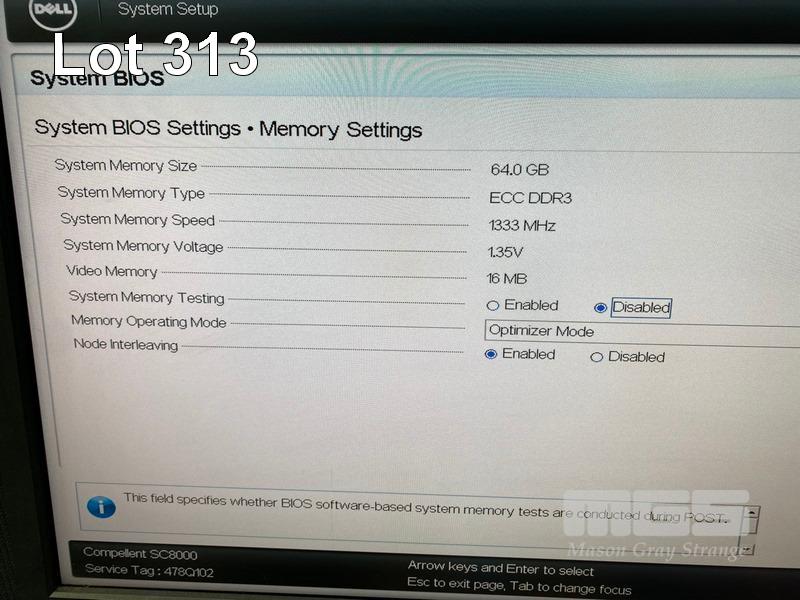Click the Optimizer Mode combo box text
The height and width of the screenshot is (600, 800).
pyautogui.click(x=541, y=331)
